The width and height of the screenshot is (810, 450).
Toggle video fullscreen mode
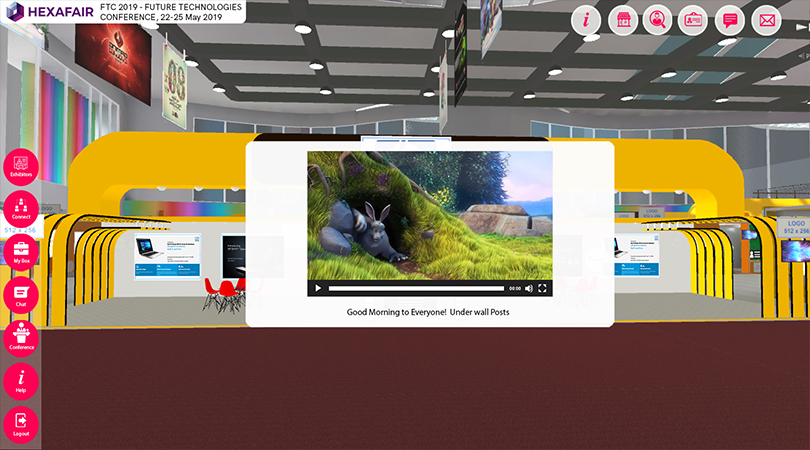point(542,288)
